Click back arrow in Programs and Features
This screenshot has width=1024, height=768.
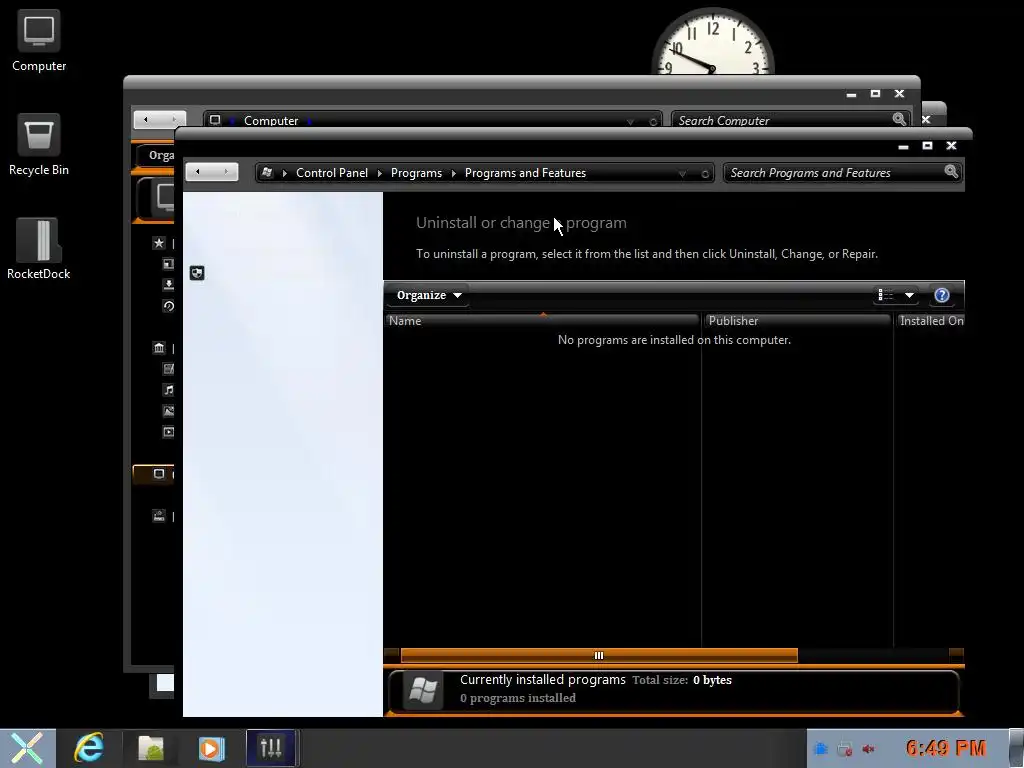click(x=198, y=172)
